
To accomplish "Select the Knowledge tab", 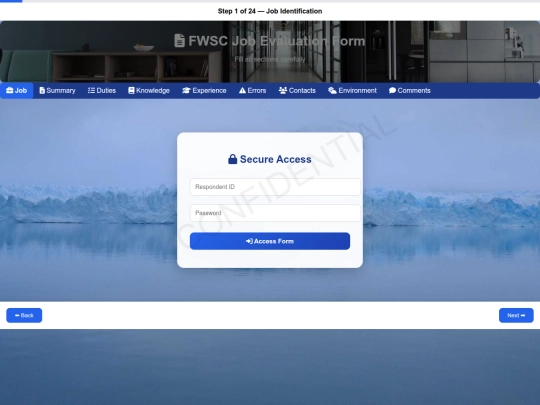I will [149, 91].
